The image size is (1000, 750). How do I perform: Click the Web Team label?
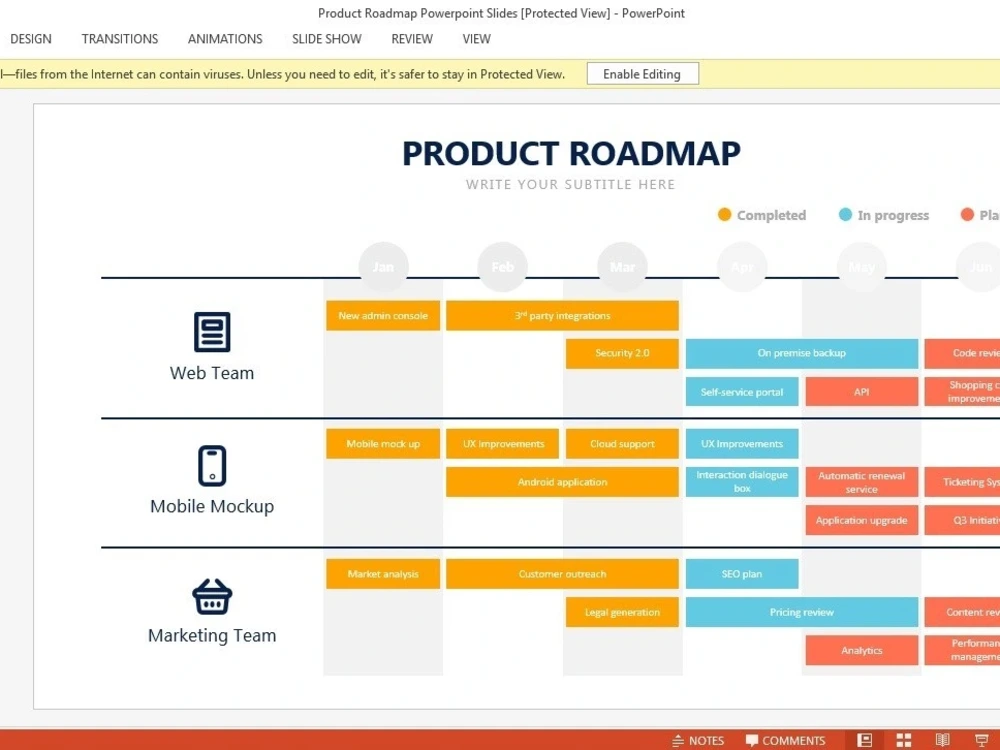(x=212, y=373)
